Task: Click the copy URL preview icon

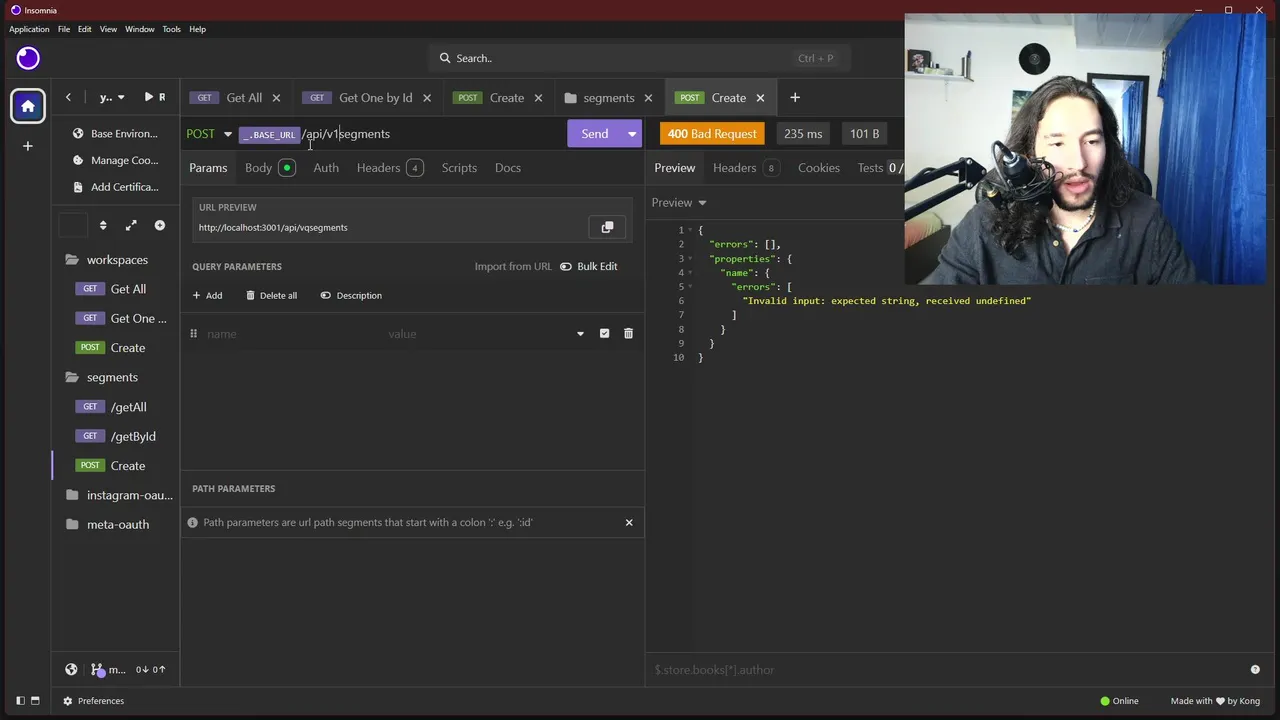Action: click(x=607, y=227)
